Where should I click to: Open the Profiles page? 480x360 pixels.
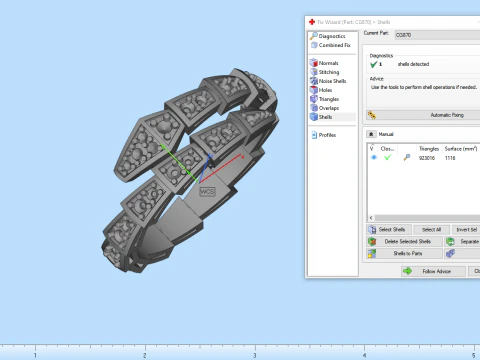(x=323, y=135)
